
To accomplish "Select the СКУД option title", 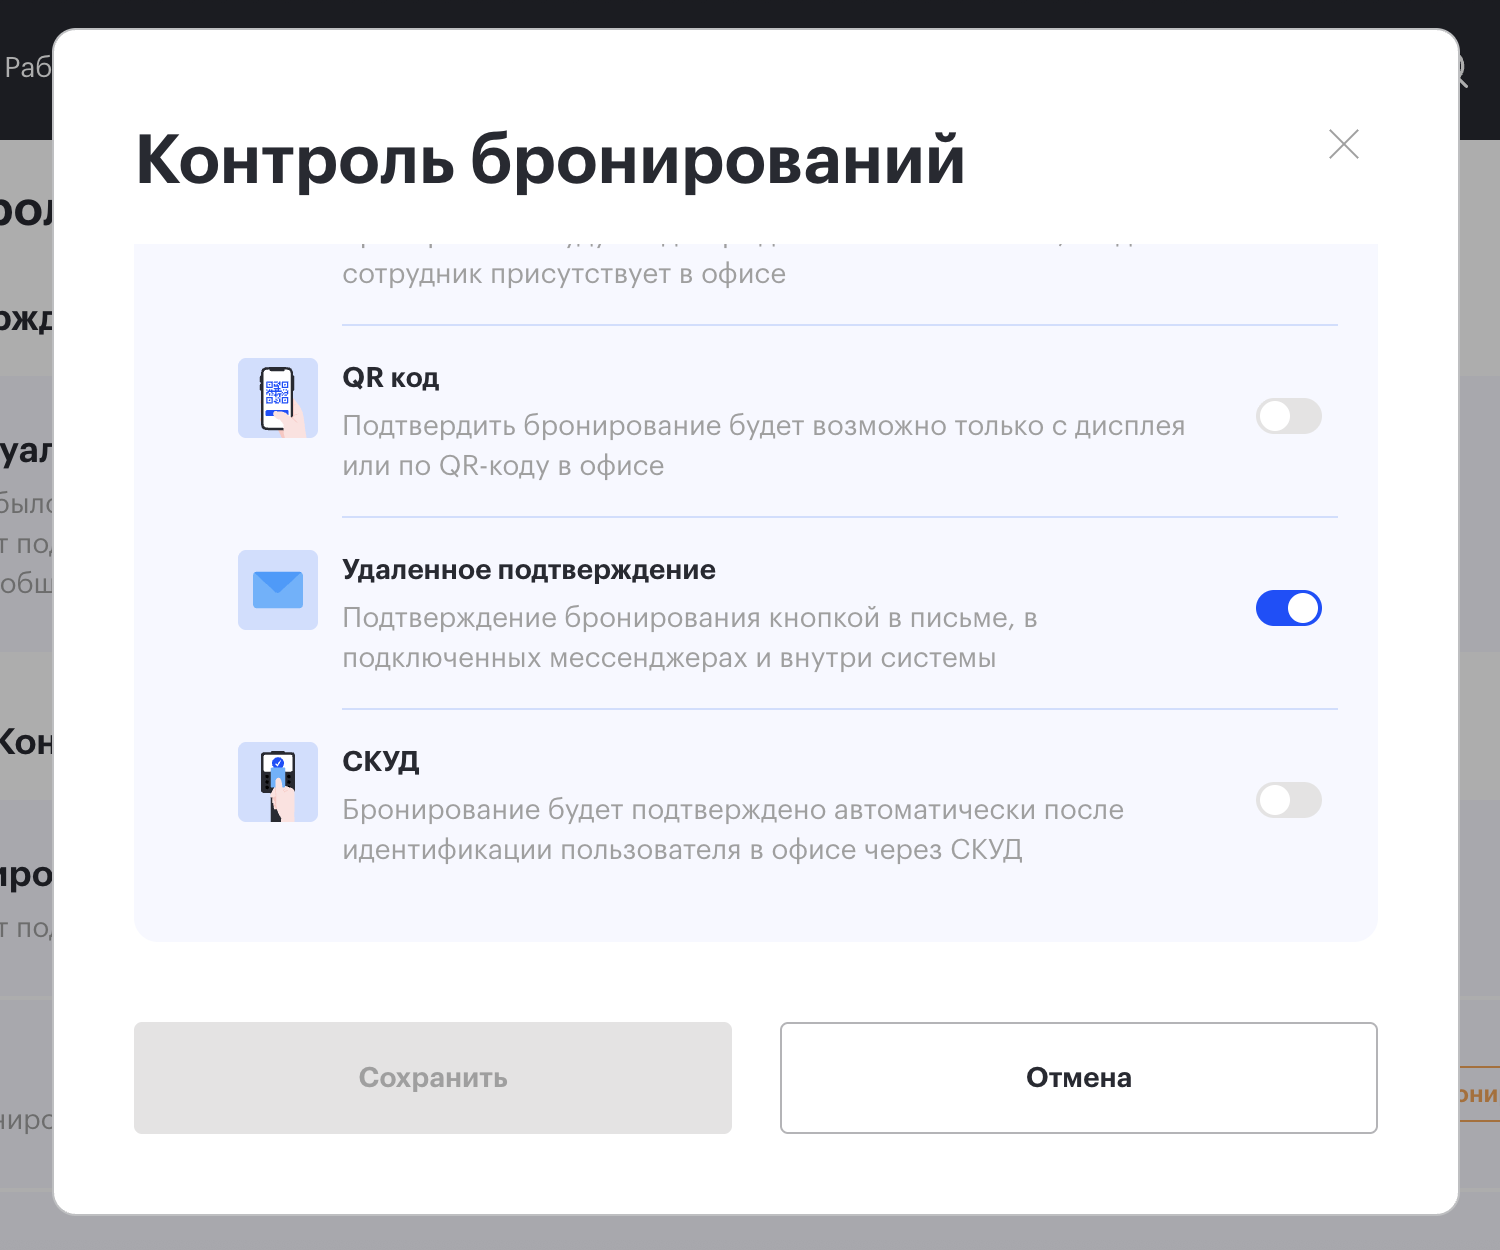I will 381,762.
